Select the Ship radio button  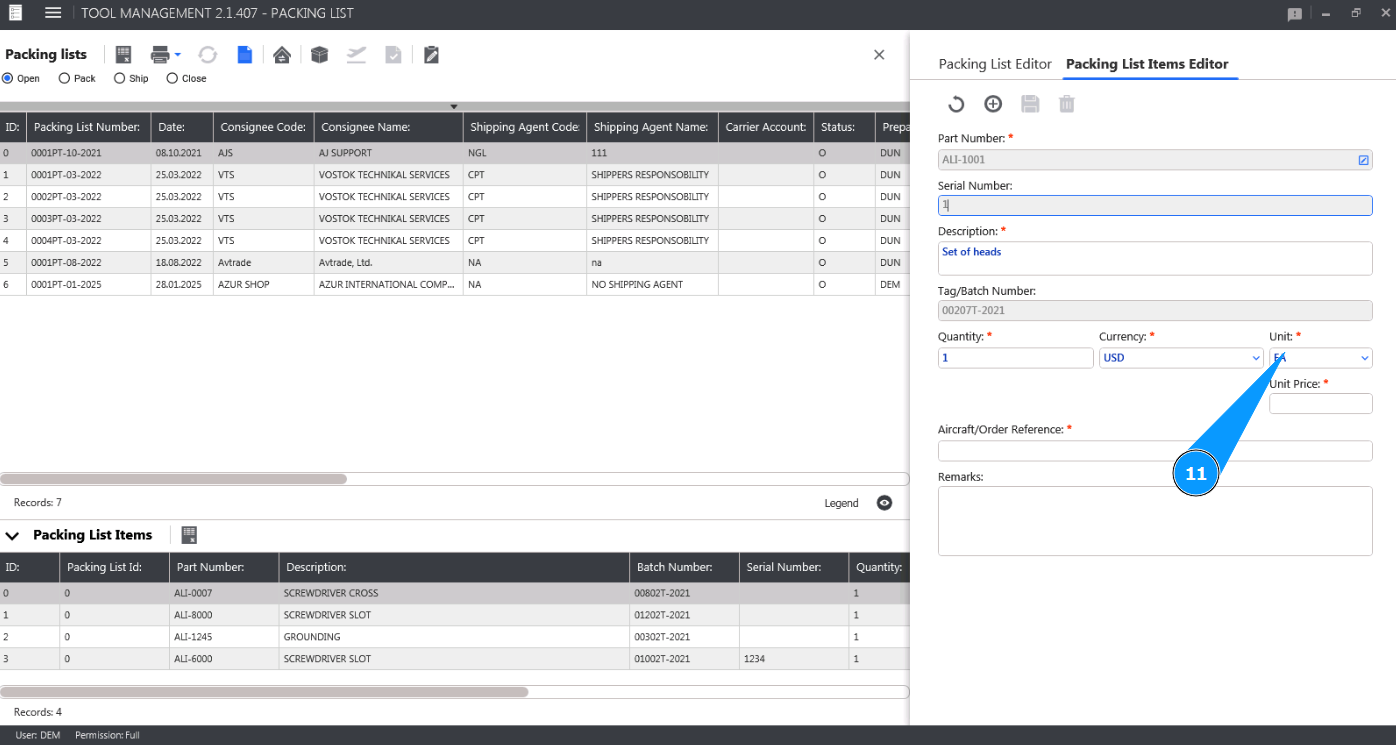click(x=120, y=78)
